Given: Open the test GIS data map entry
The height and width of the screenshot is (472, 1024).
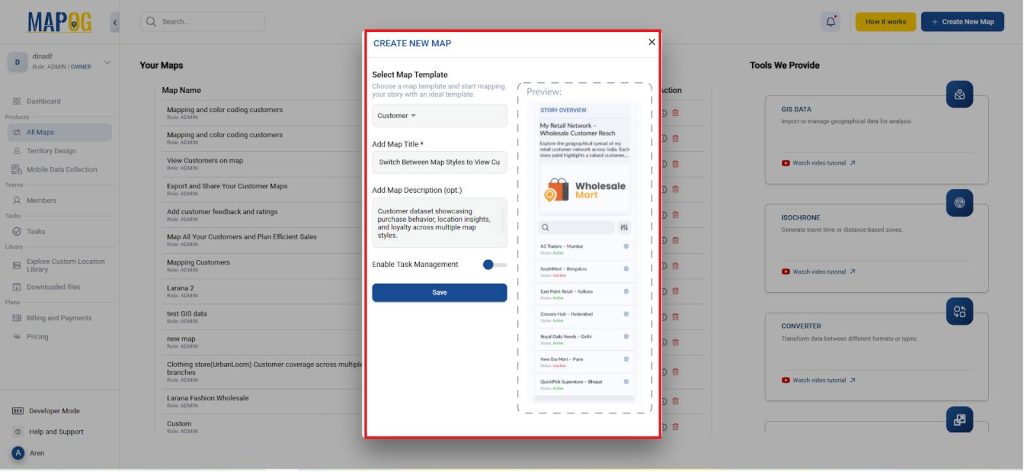Looking at the screenshot, I should tap(187, 313).
